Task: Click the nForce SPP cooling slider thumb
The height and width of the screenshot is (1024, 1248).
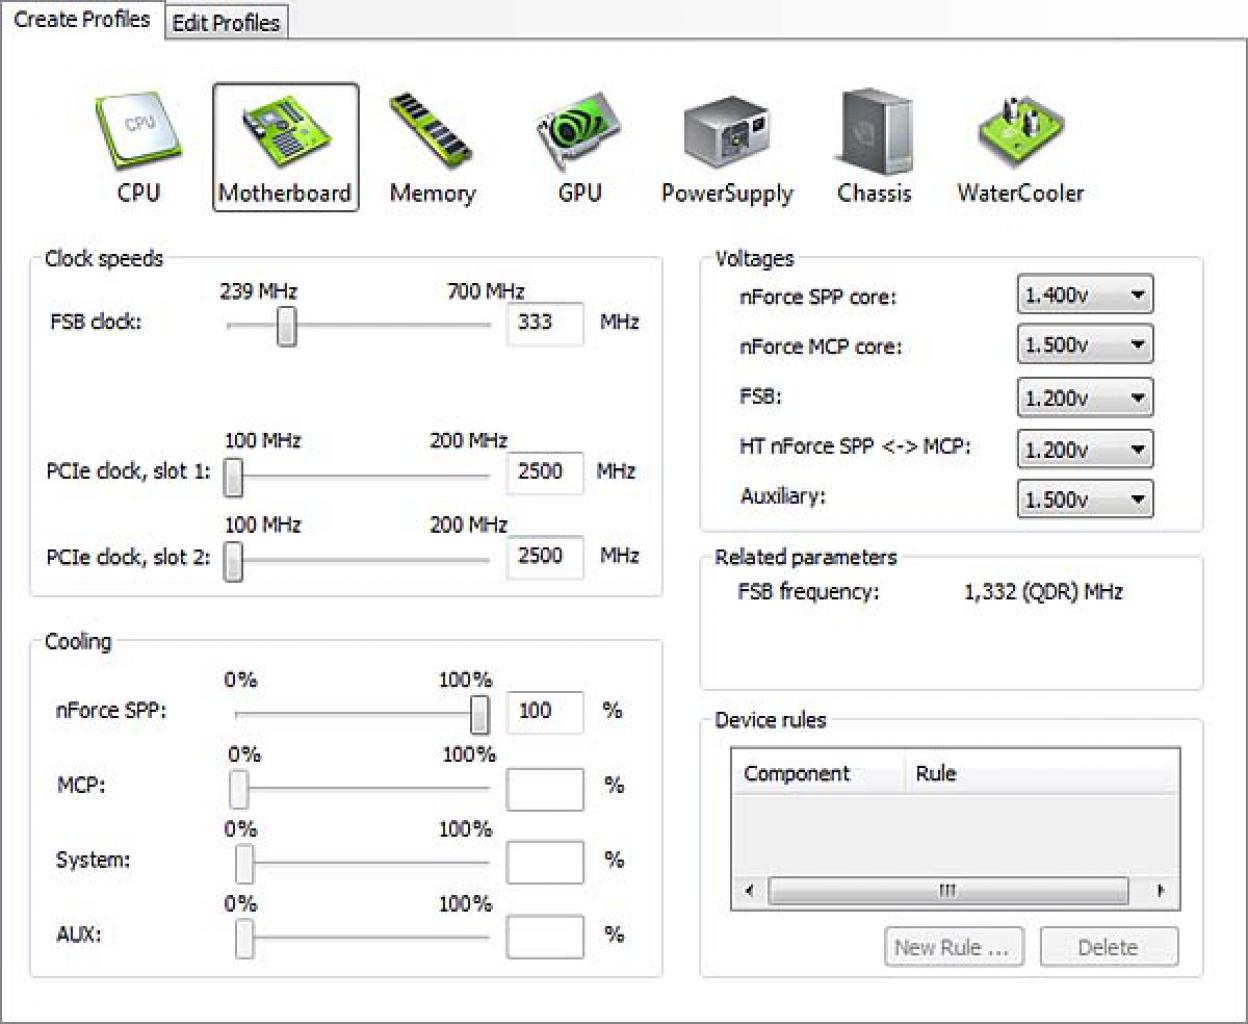Action: [480, 714]
